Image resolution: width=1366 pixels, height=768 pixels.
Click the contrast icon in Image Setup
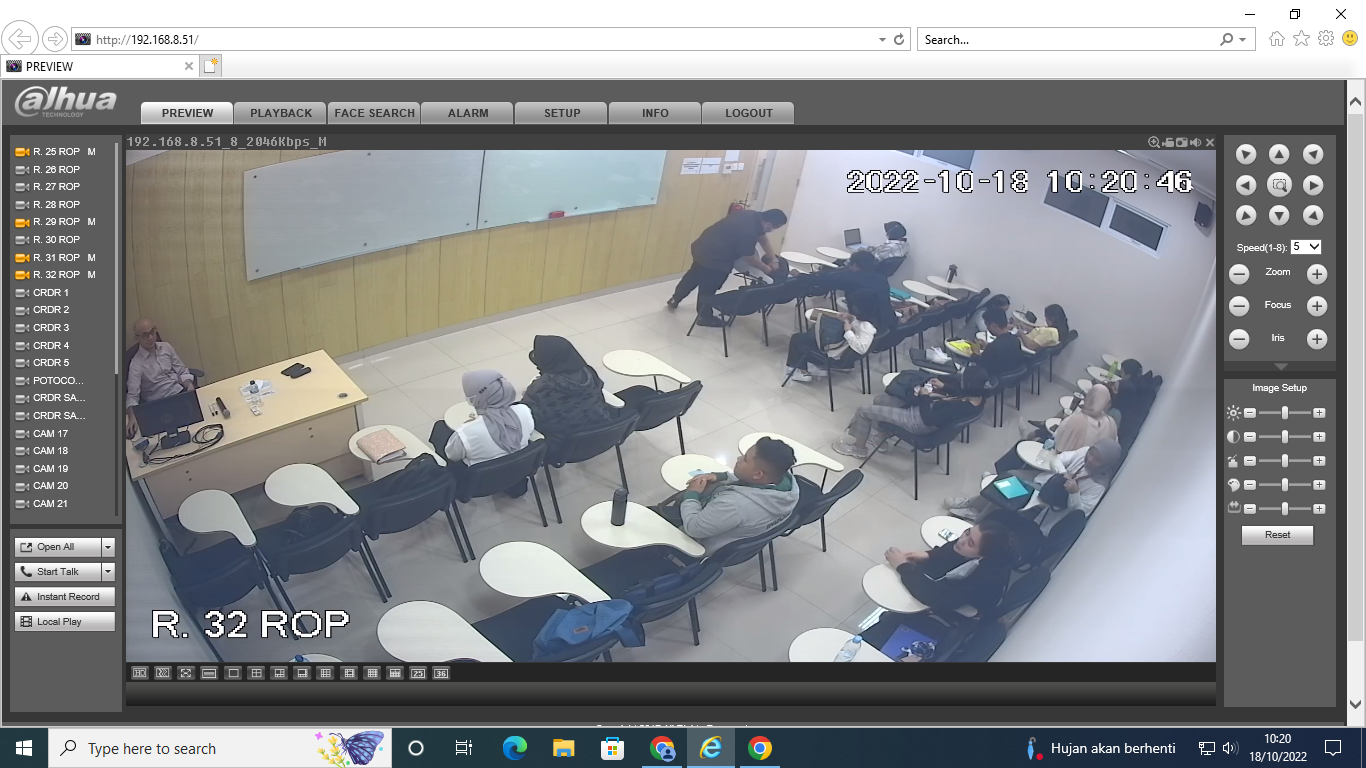[1233, 437]
